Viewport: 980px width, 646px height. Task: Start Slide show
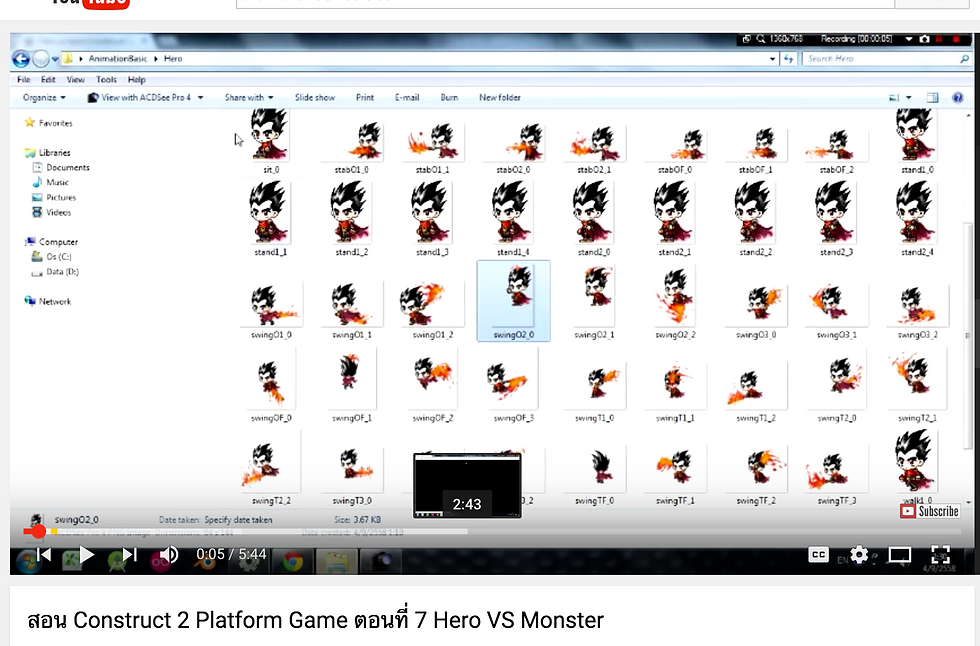[315, 97]
